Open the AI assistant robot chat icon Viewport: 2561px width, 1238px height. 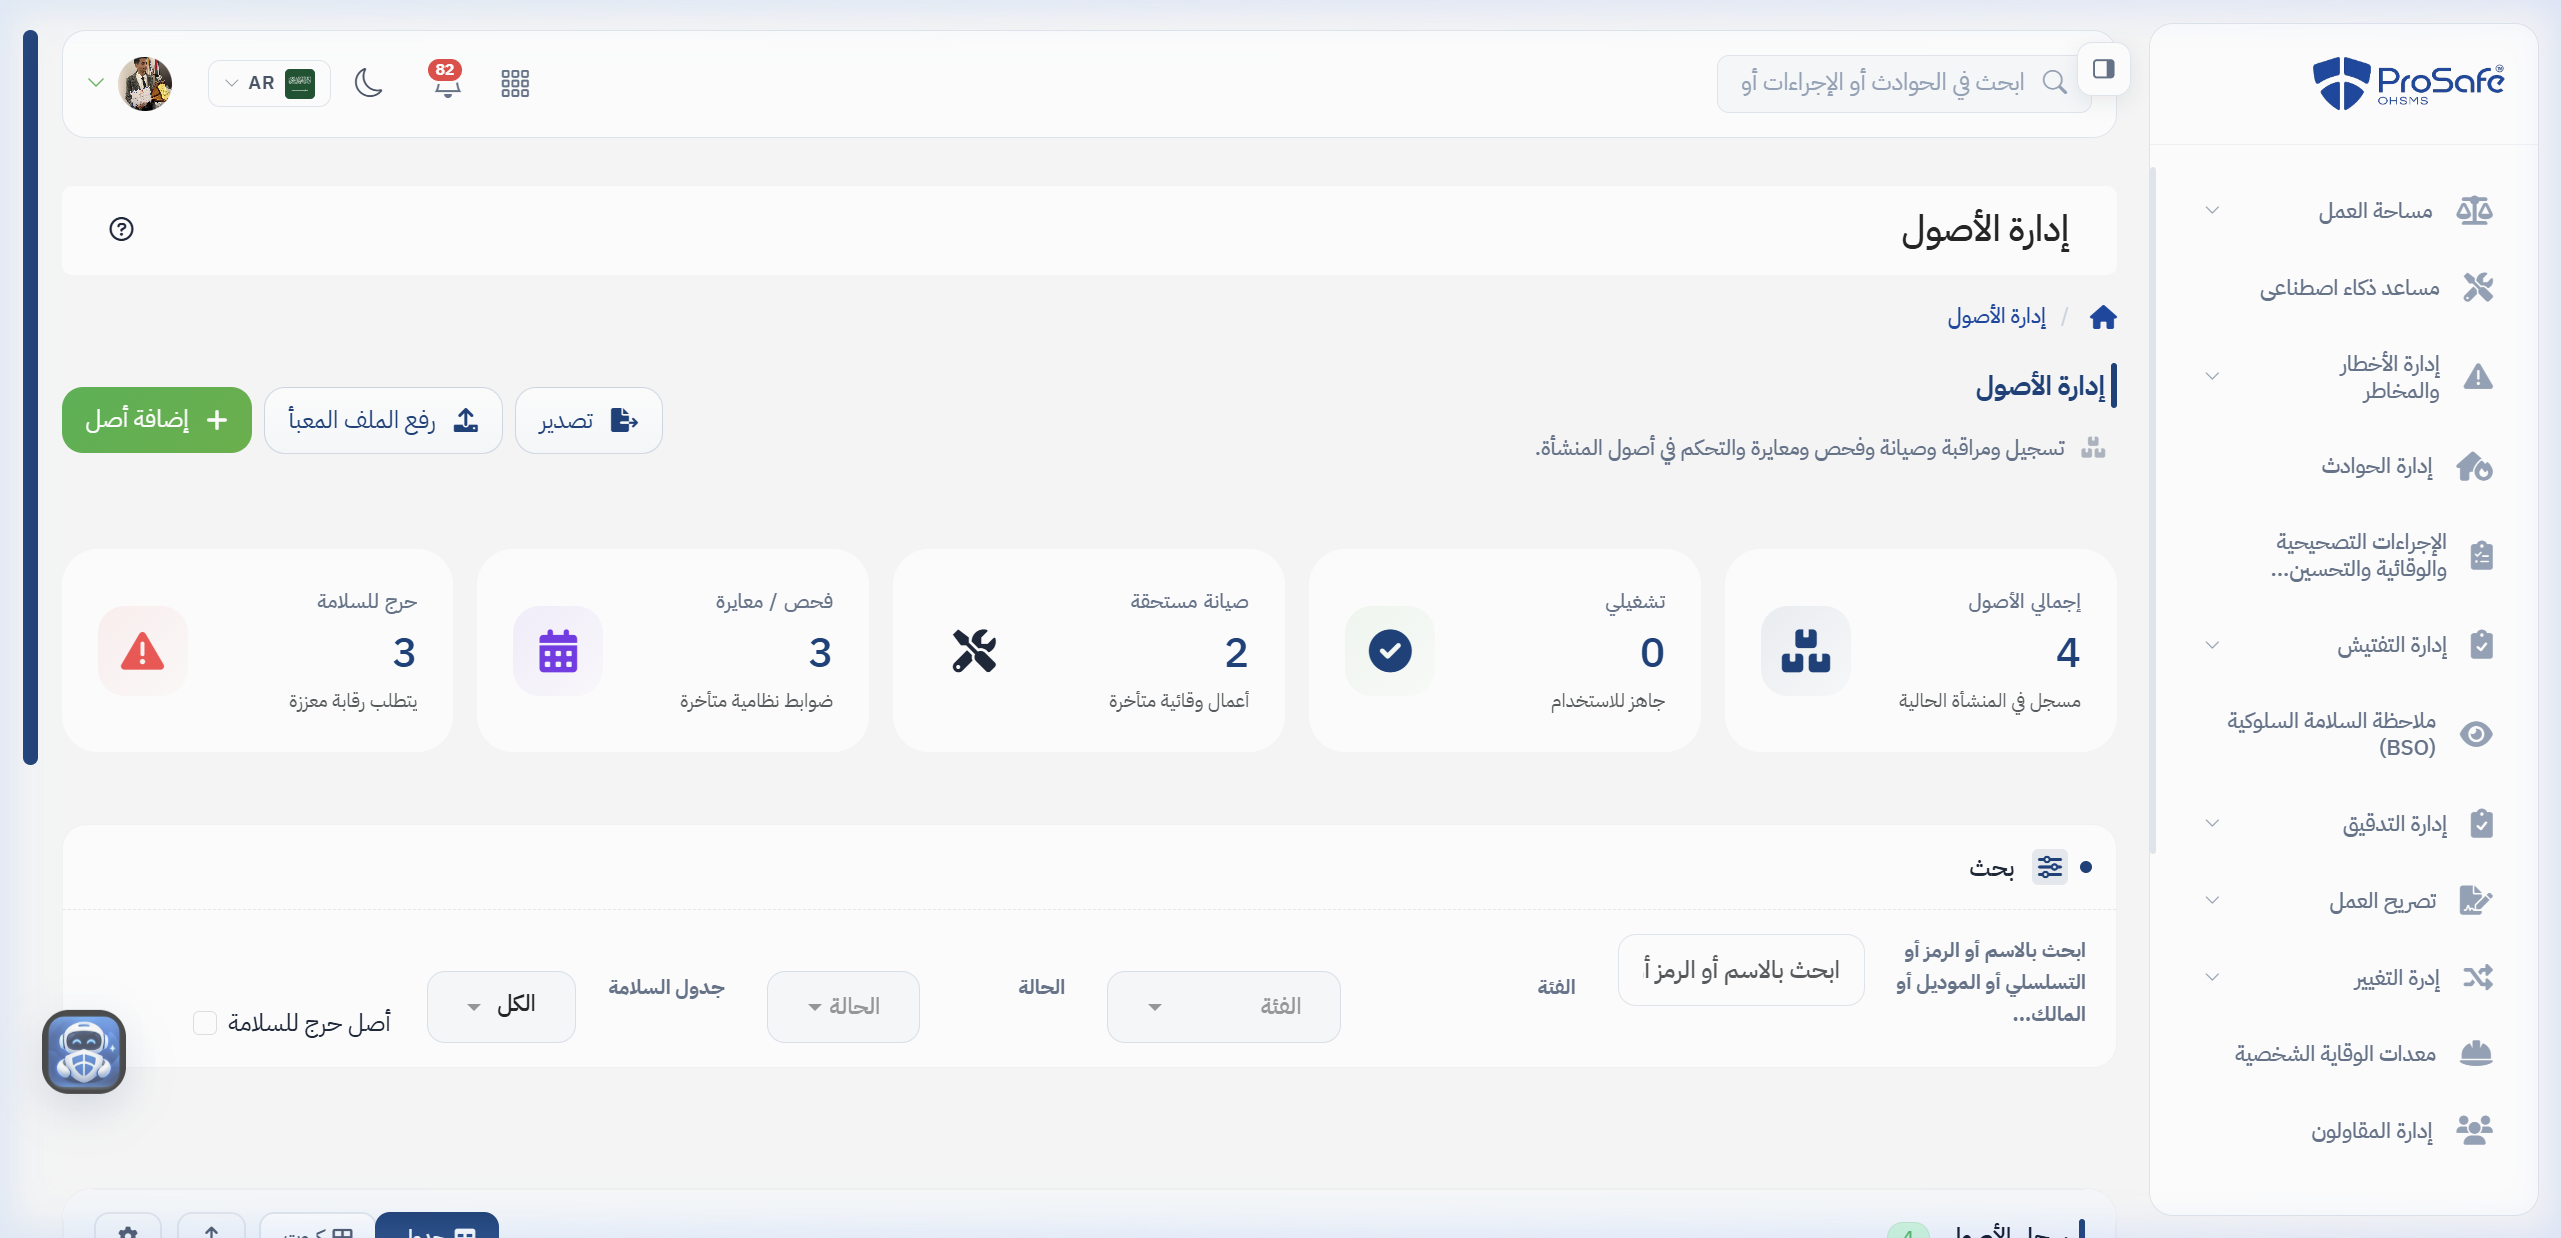[84, 1052]
